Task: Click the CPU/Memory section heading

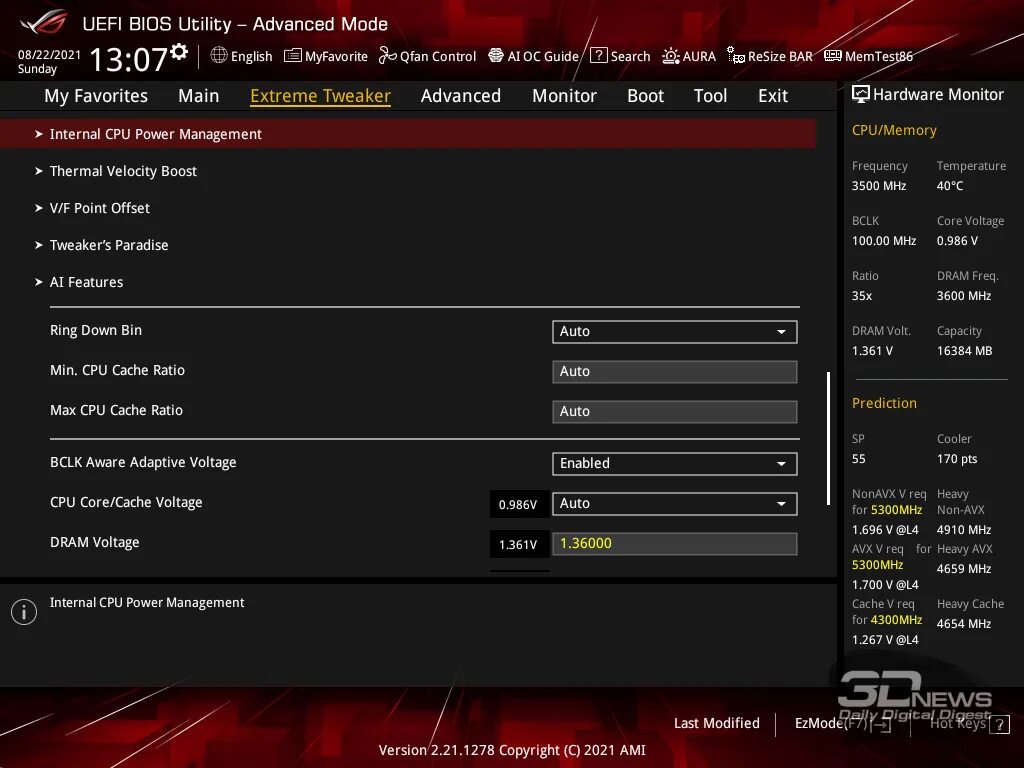Action: 894,131
